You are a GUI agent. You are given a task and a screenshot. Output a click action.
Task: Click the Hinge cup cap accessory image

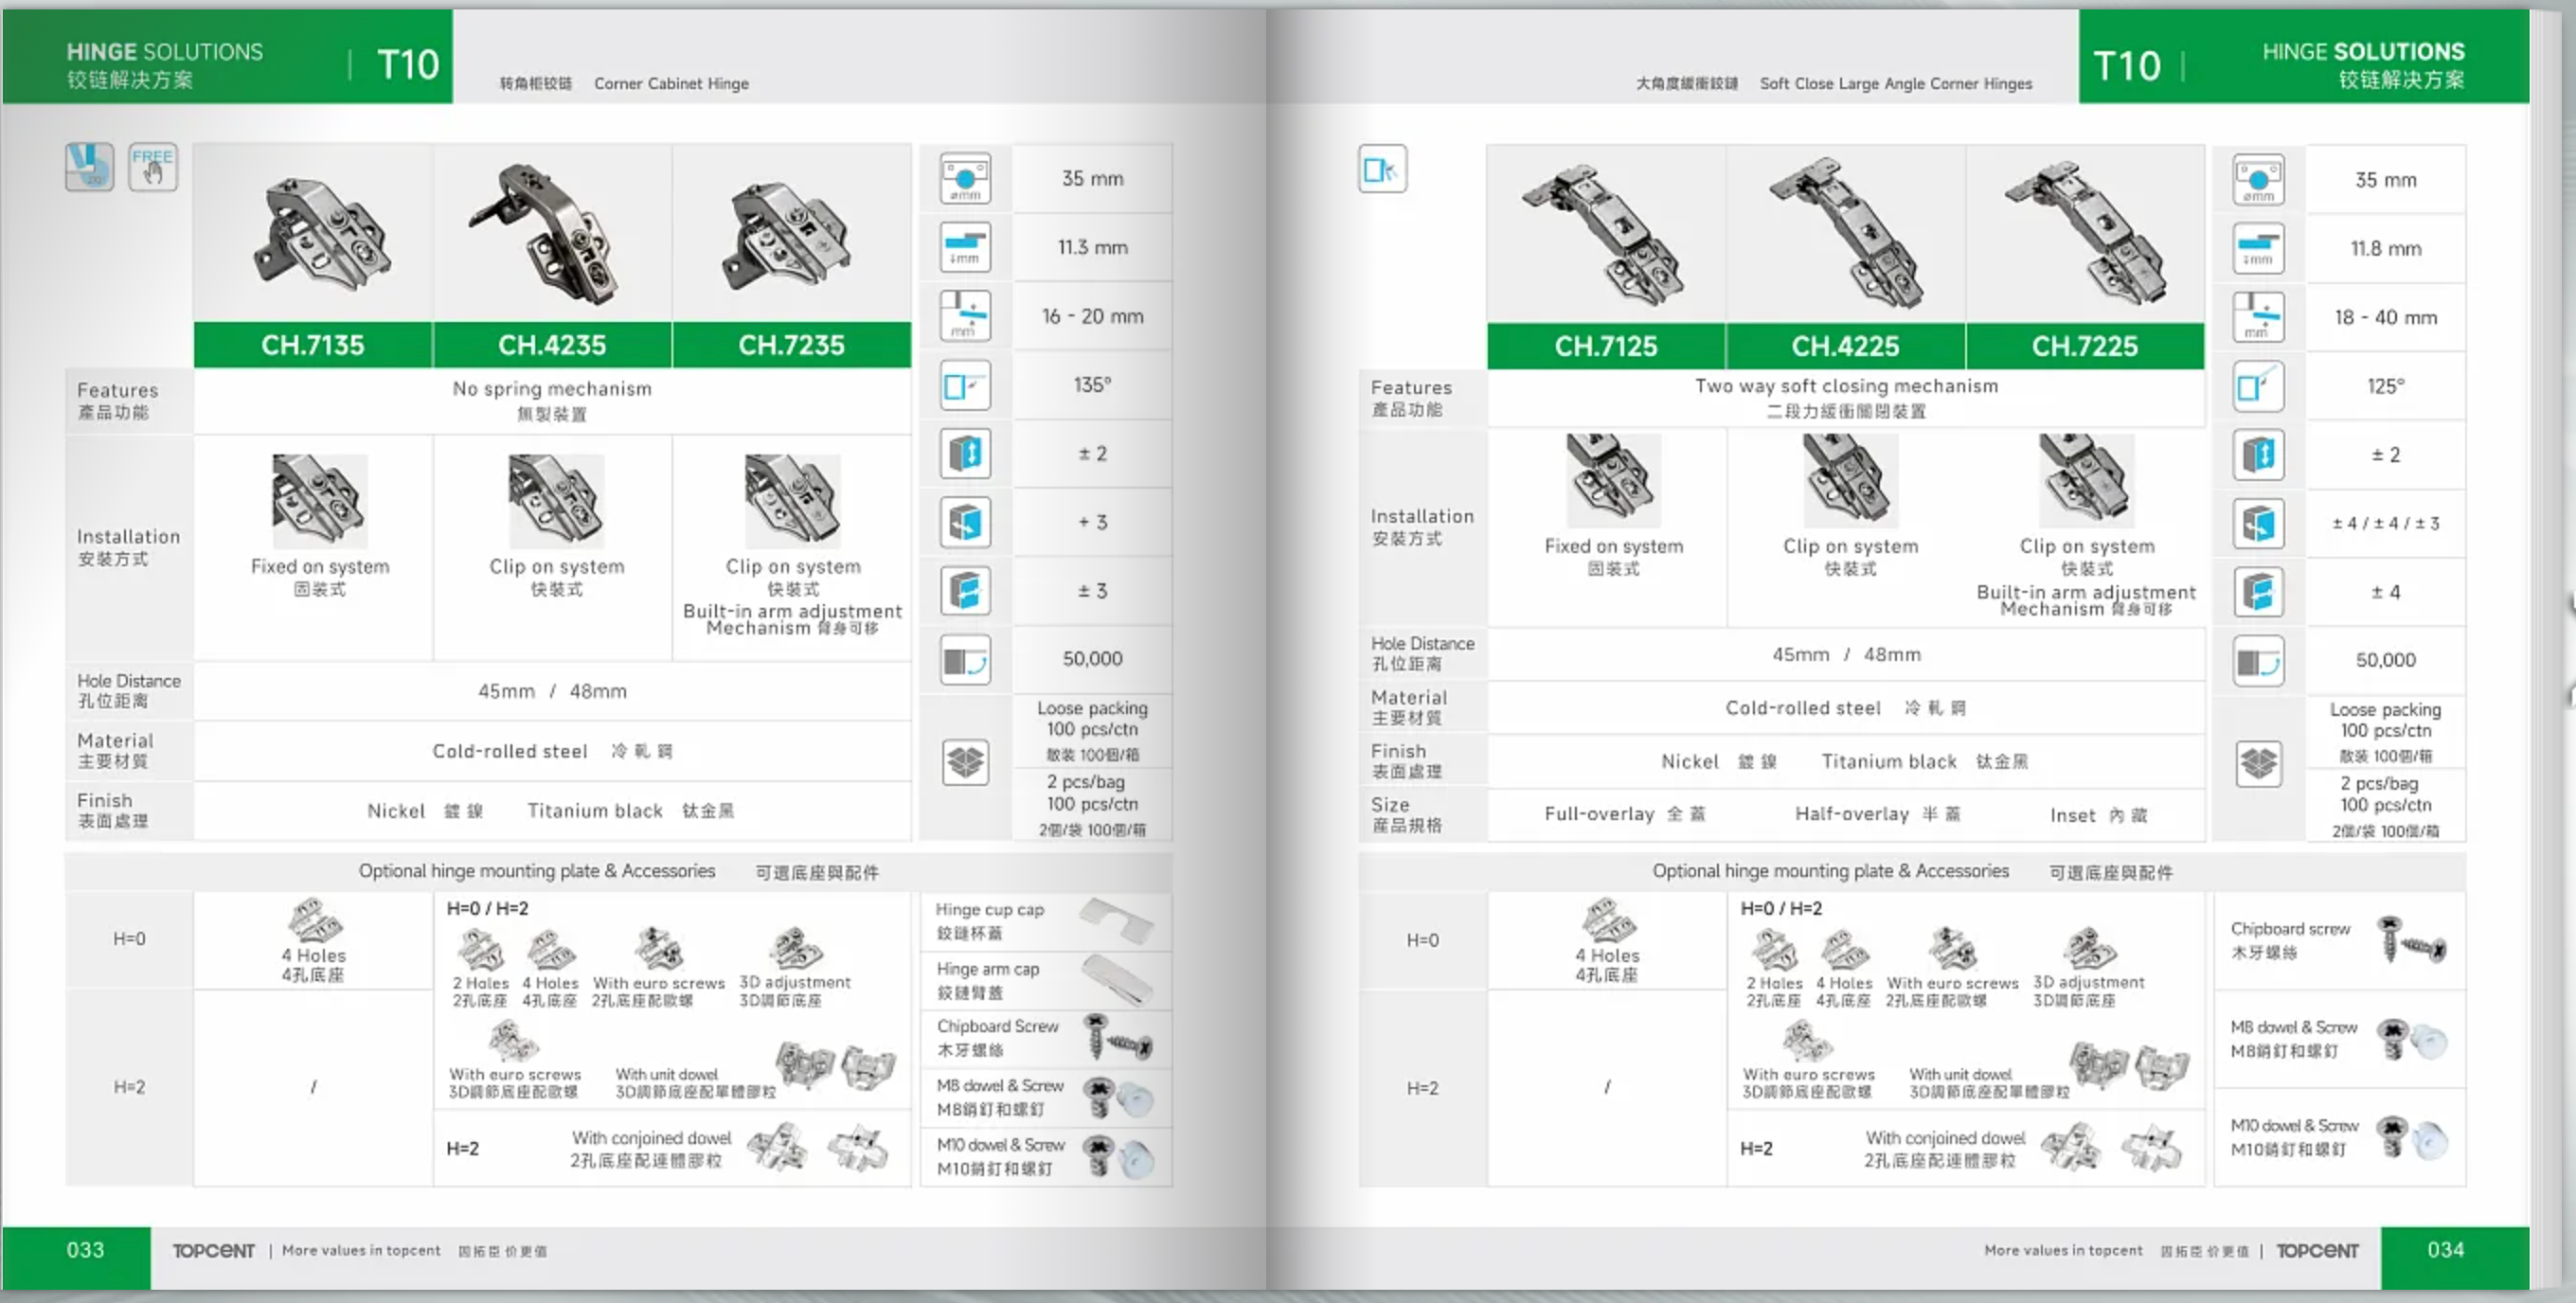coord(1118,920)
